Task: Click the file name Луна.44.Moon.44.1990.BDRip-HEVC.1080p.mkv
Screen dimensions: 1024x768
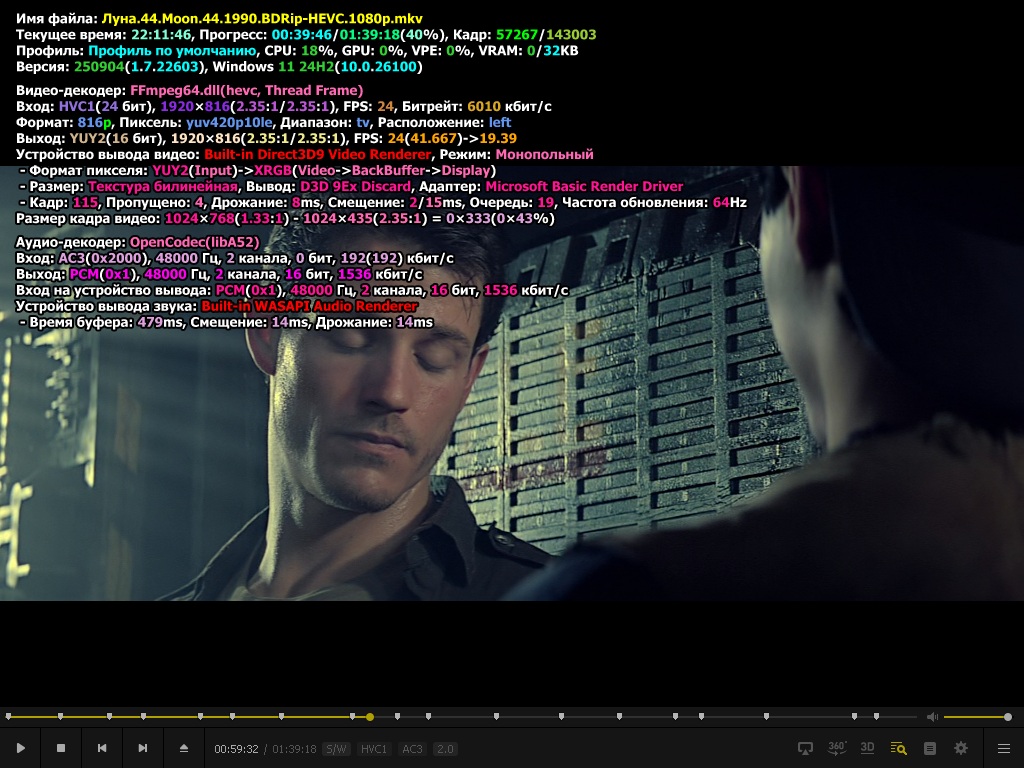Action: coord(262,18)
